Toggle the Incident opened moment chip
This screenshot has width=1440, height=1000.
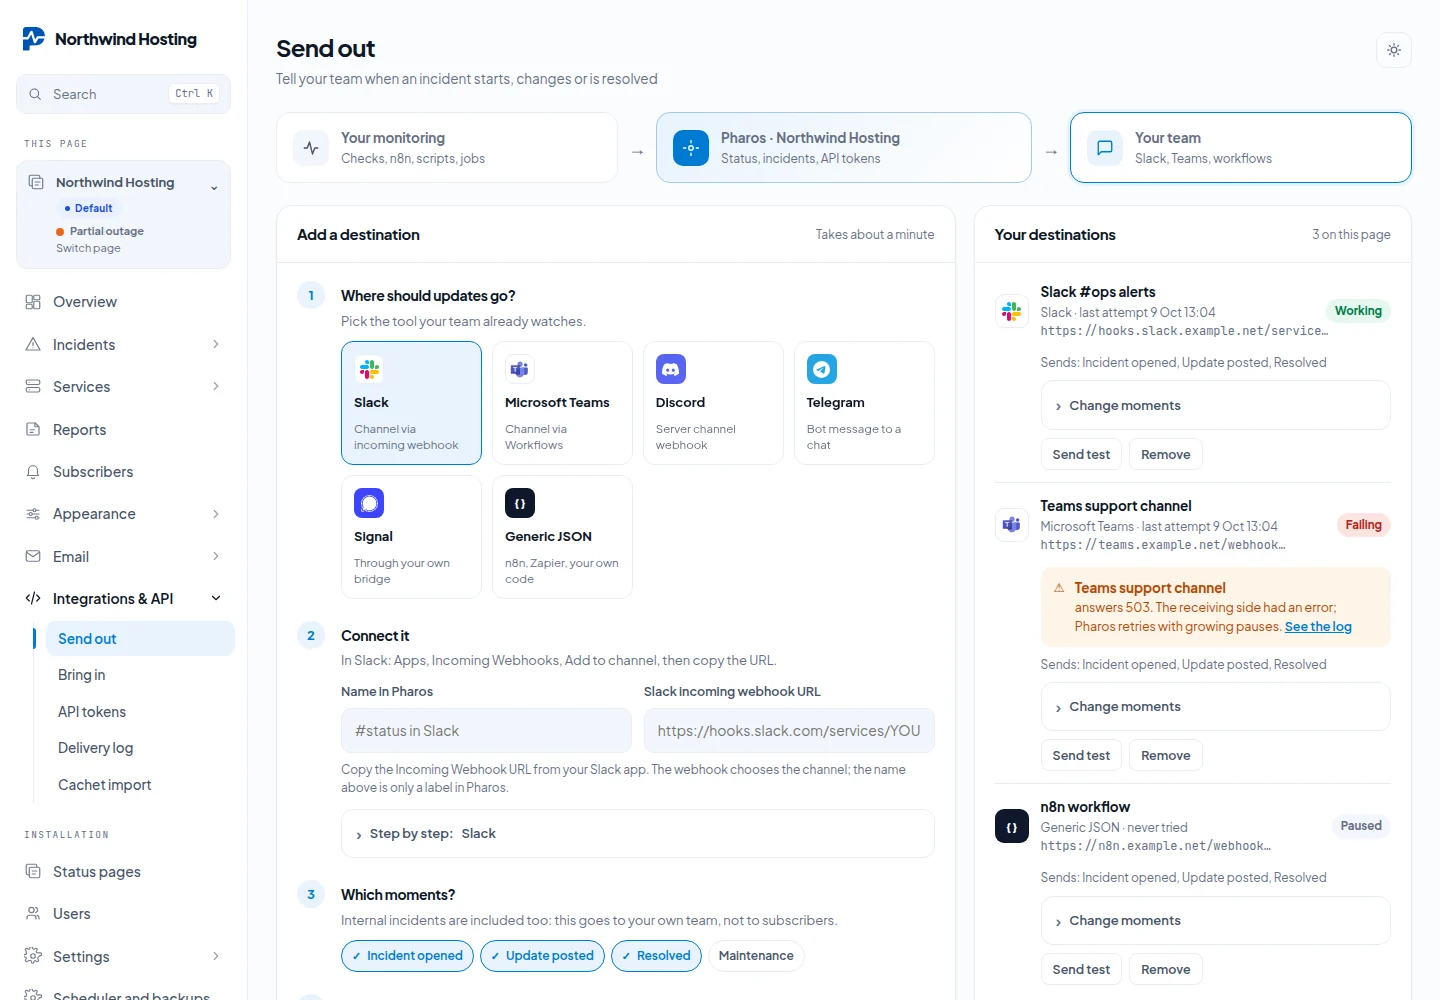[407, 956]
